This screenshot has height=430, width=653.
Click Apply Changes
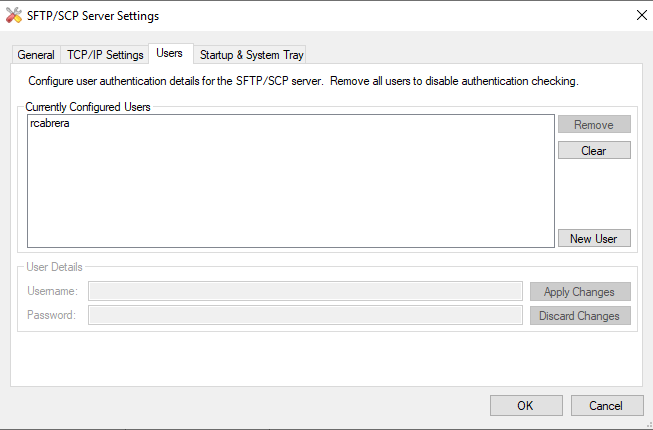click(580, 292)
